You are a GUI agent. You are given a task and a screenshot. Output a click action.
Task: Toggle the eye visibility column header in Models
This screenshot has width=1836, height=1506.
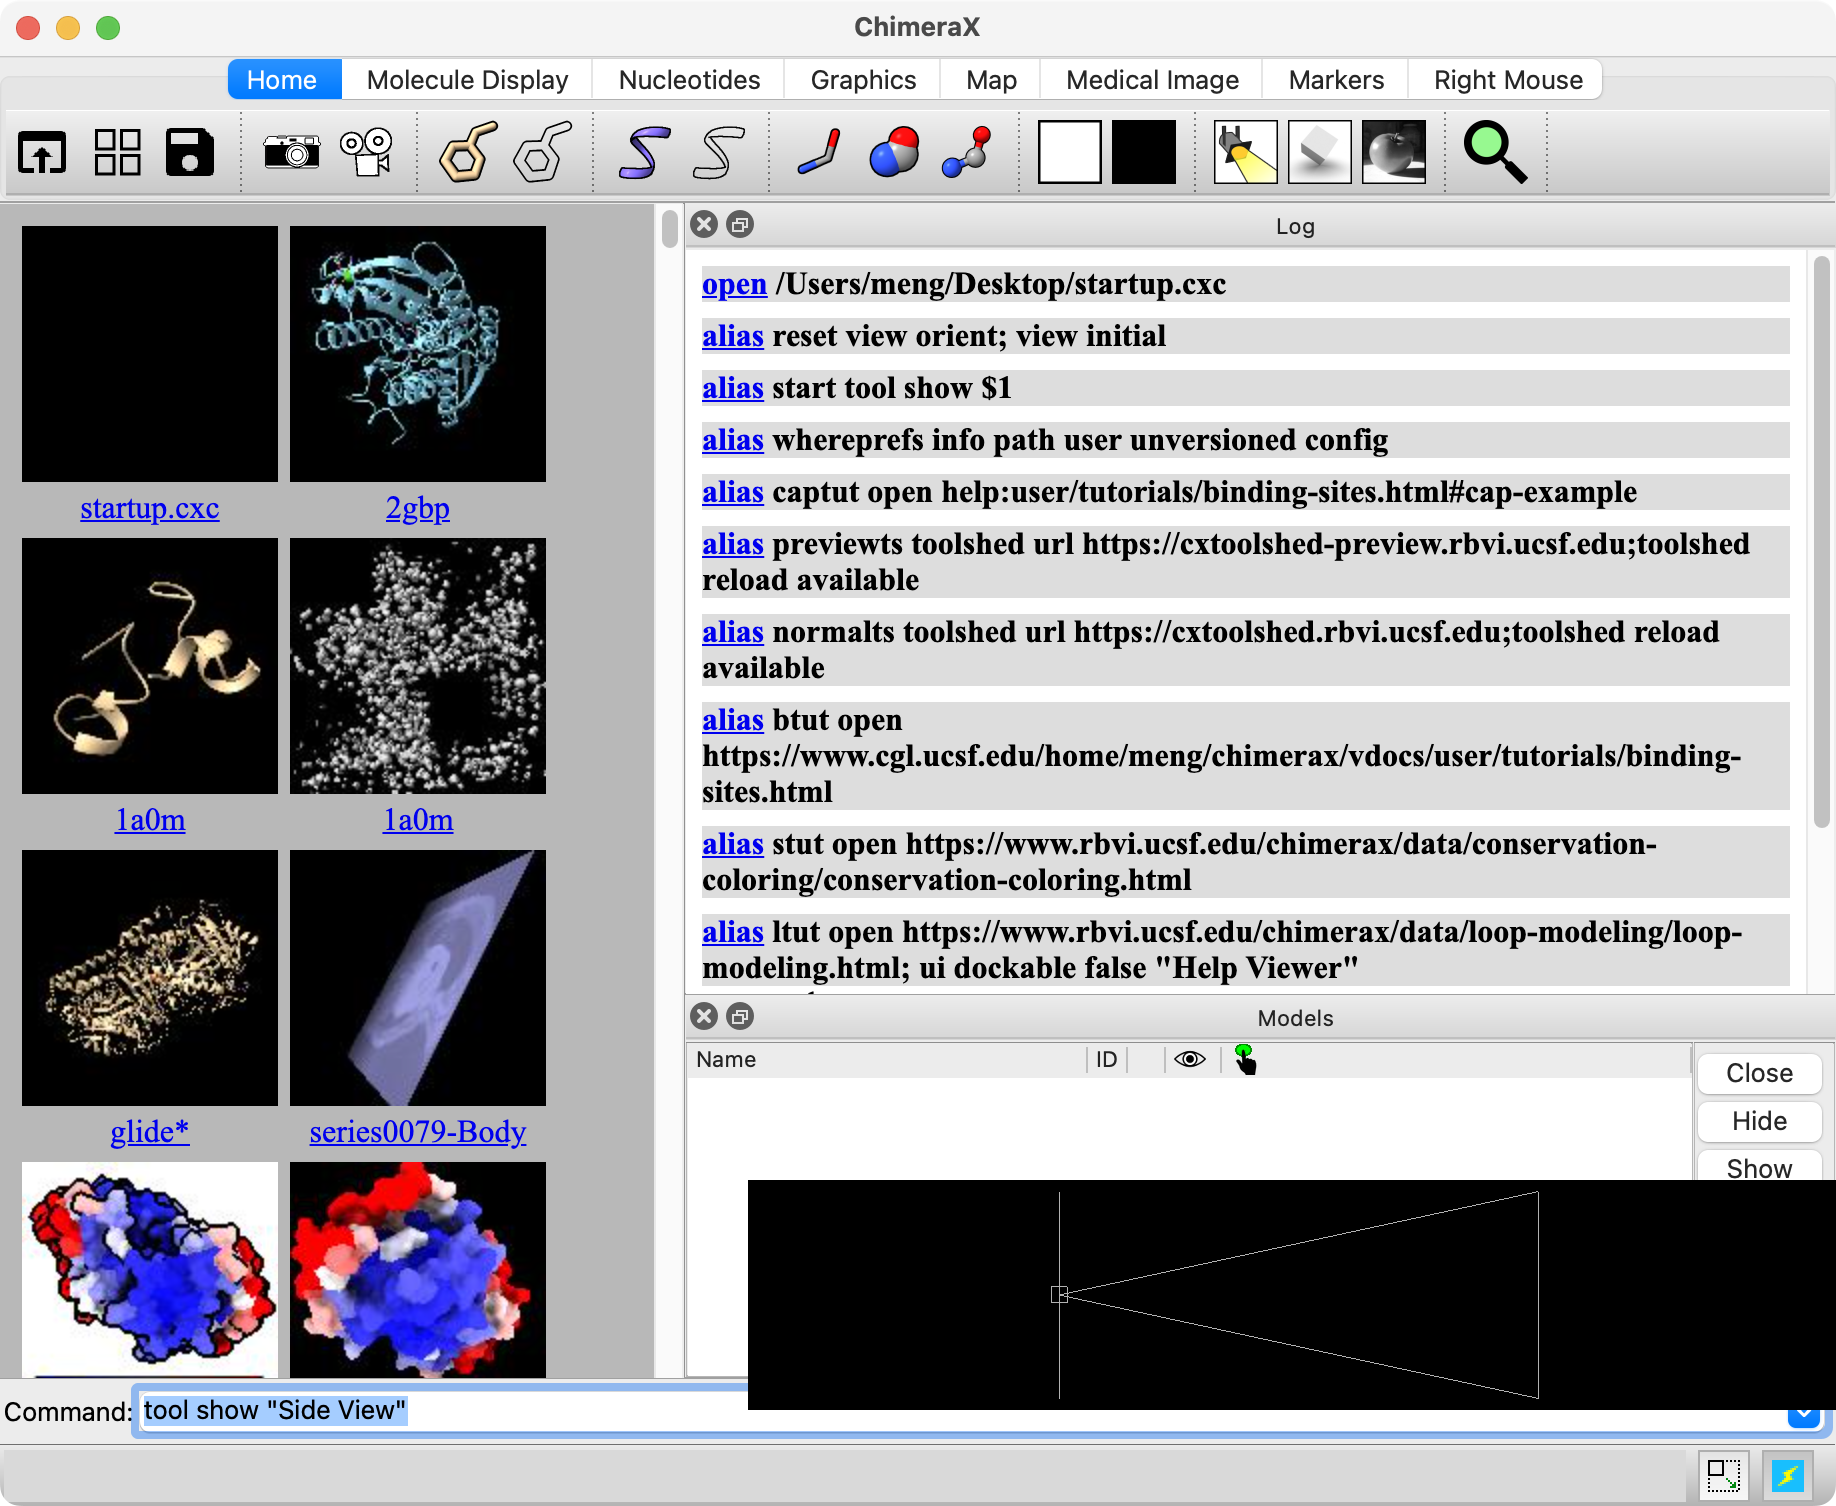1189,1060
